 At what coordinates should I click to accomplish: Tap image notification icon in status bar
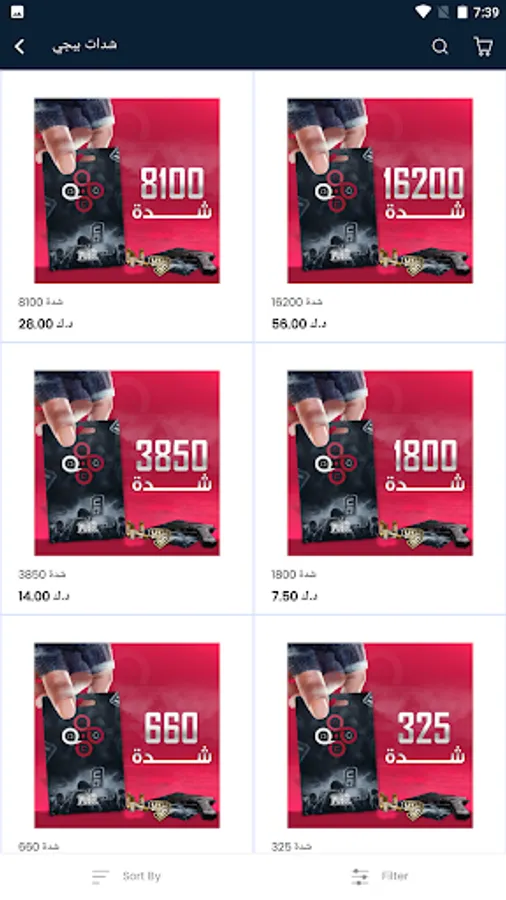[x=17, y=11]
